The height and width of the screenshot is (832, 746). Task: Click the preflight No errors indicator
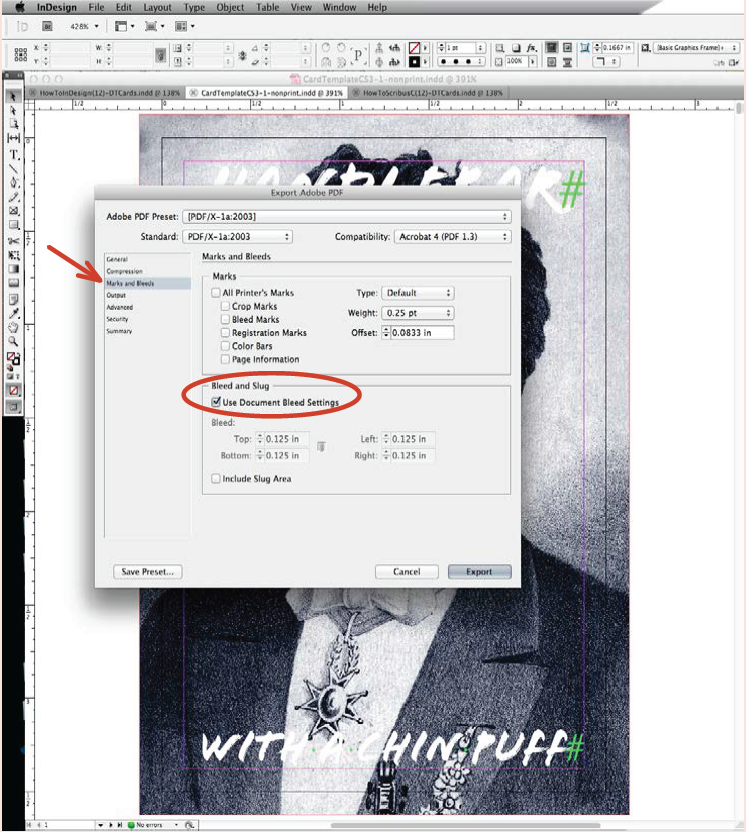click(146, 825)
